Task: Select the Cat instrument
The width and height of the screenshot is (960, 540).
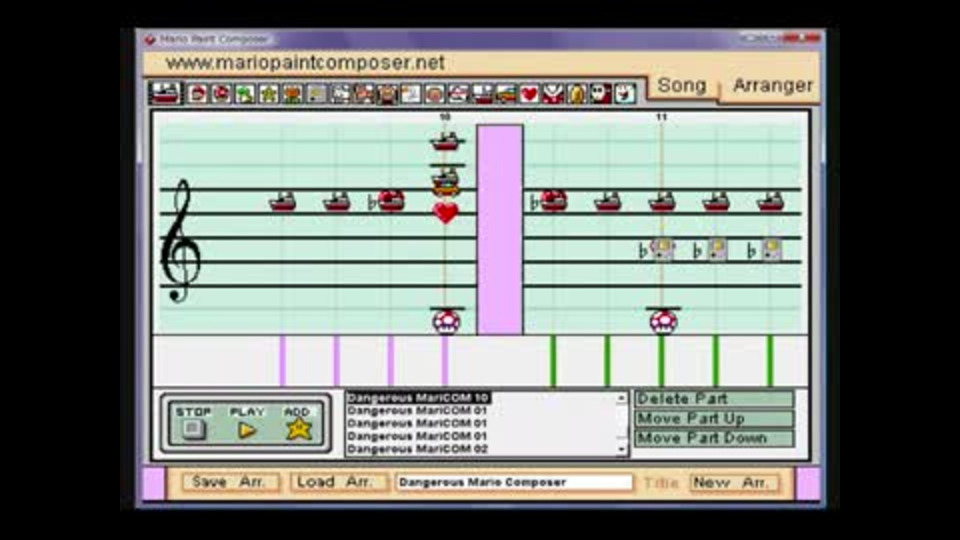Action: tap(364, 94)
